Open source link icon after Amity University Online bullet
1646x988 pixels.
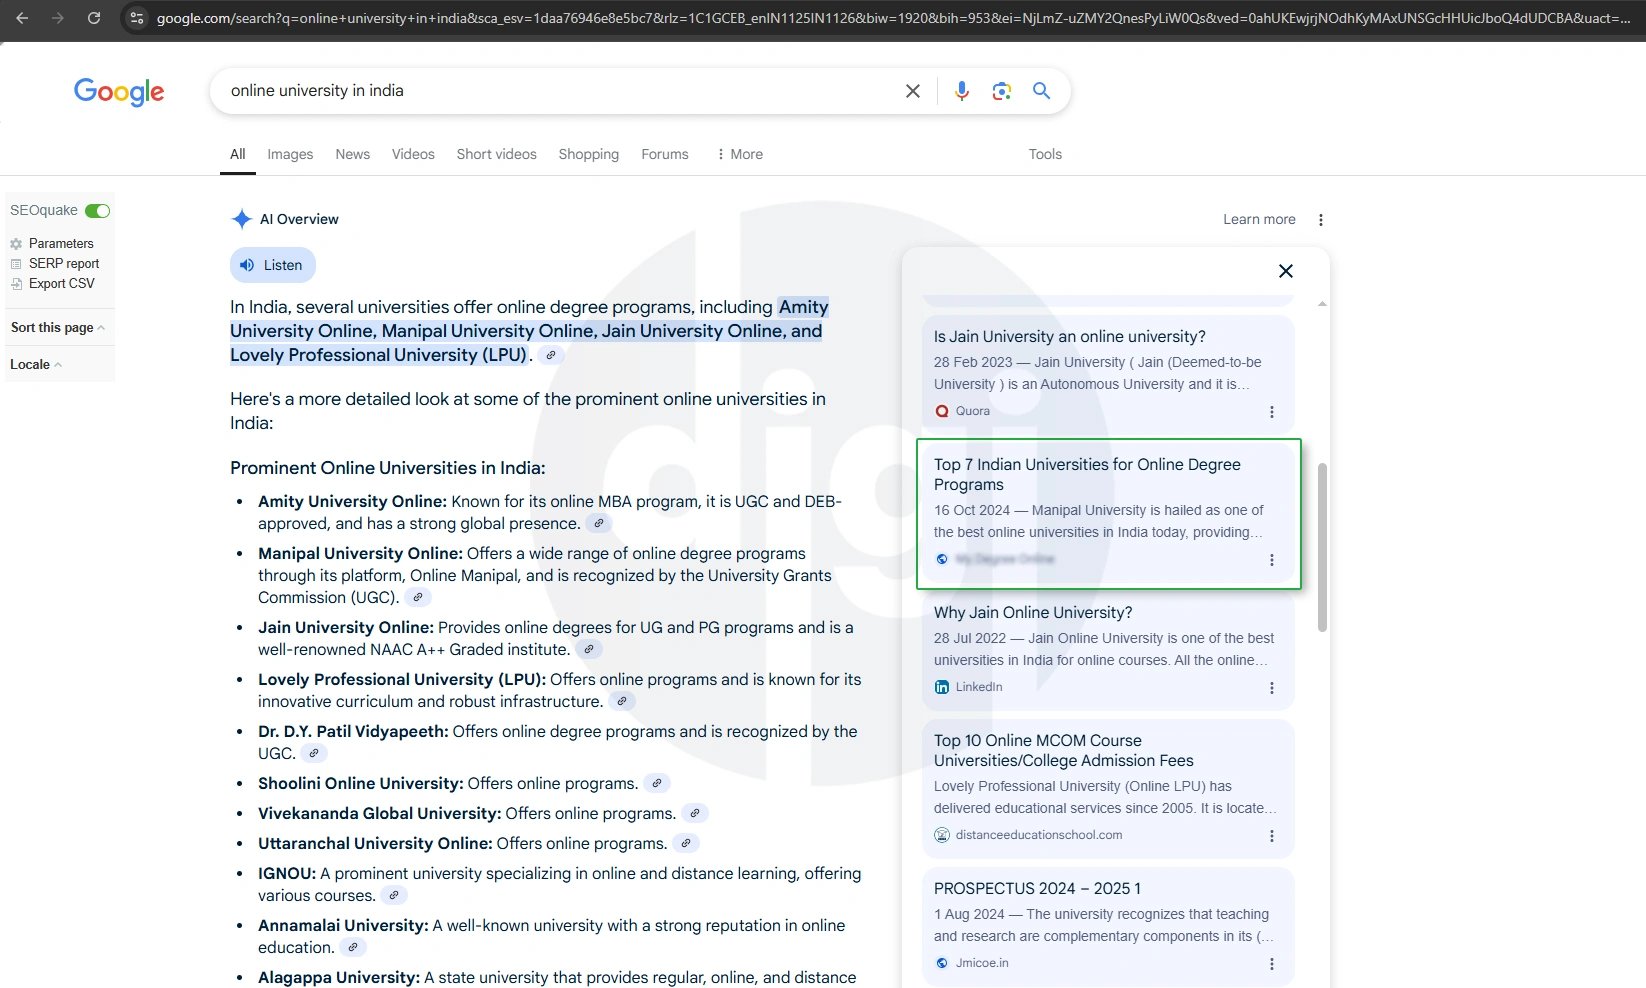click(599, 523)
